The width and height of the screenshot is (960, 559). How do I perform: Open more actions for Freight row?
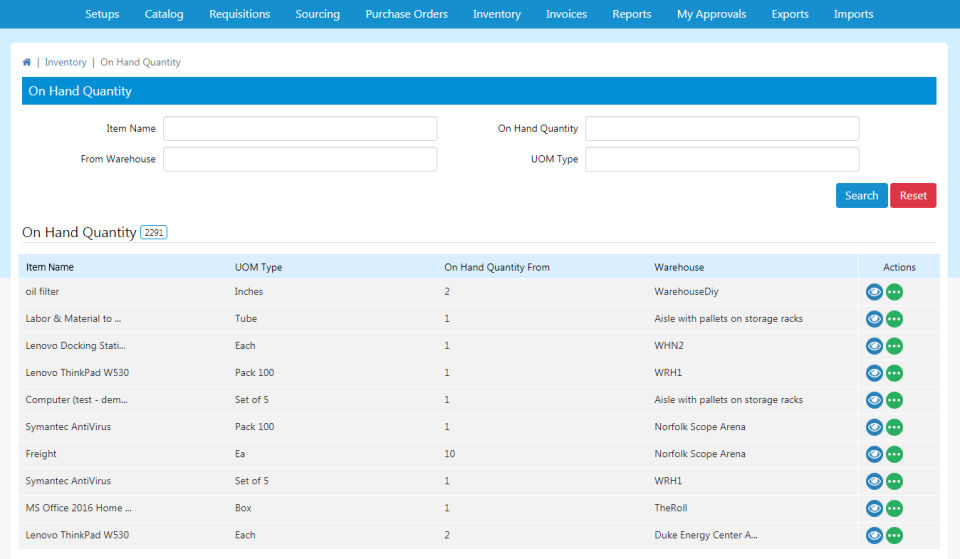894,454
